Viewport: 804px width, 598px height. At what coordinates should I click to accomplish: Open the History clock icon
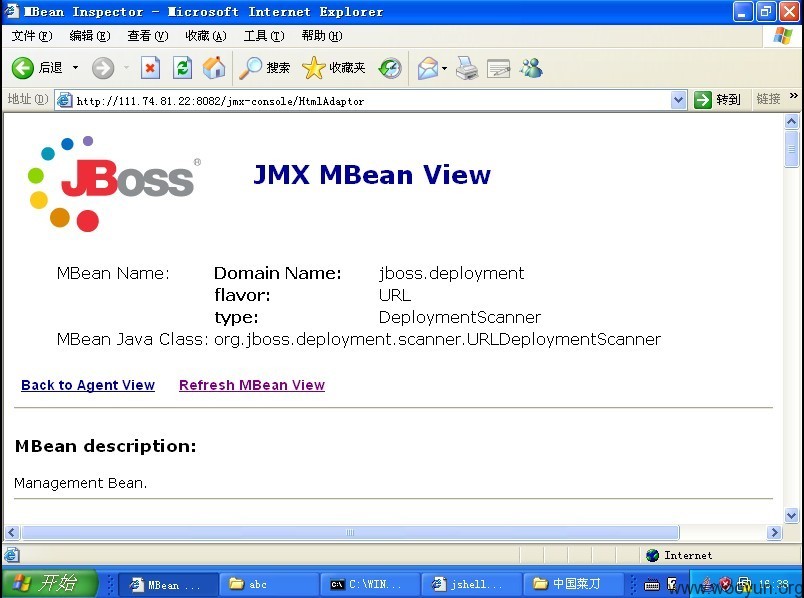pyautogui.click(x=390, y=68)
